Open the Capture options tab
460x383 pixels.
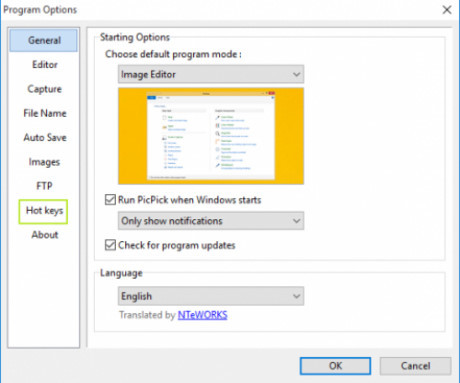44,89
